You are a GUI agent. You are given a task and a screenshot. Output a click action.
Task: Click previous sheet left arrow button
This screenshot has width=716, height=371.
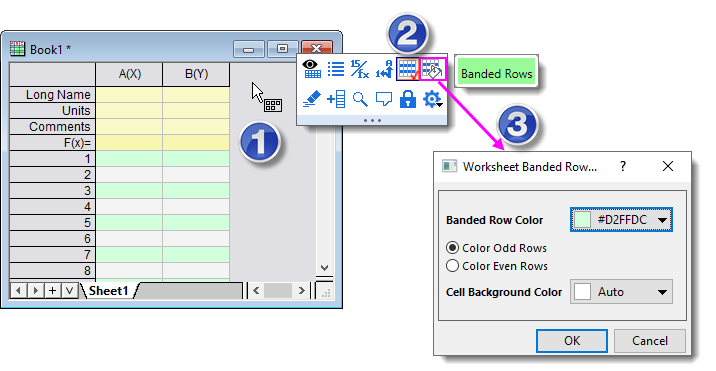click(18, 291)
